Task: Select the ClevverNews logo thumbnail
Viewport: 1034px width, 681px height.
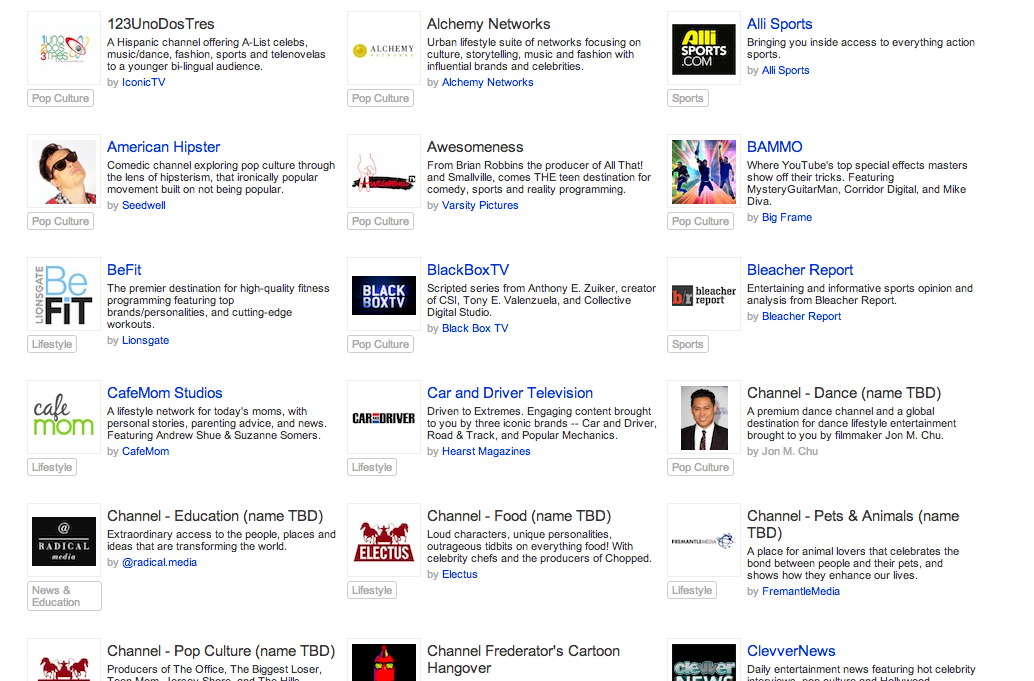Action: coord(704,661)
